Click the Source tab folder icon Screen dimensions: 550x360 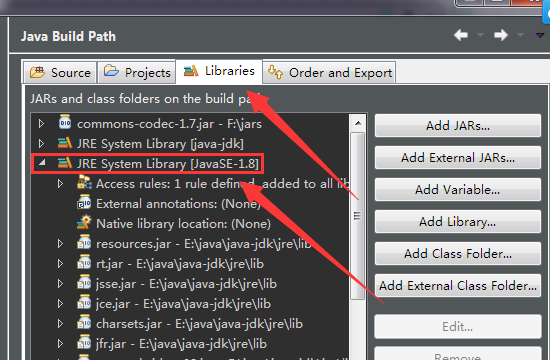(x=37, y=72)
